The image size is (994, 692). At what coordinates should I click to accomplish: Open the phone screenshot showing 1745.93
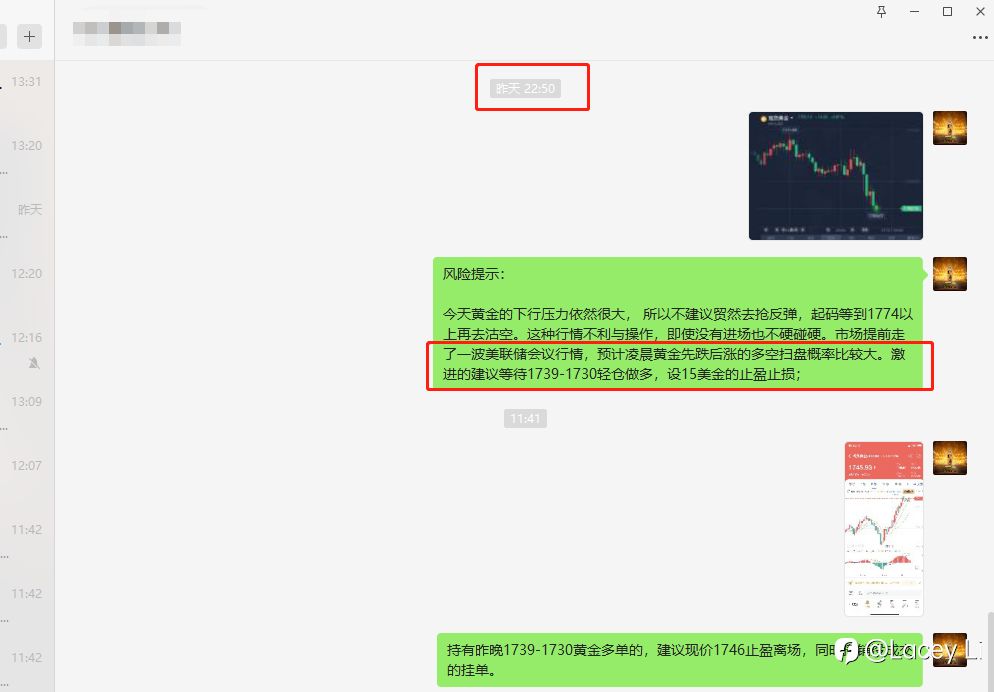pos(884,529)
